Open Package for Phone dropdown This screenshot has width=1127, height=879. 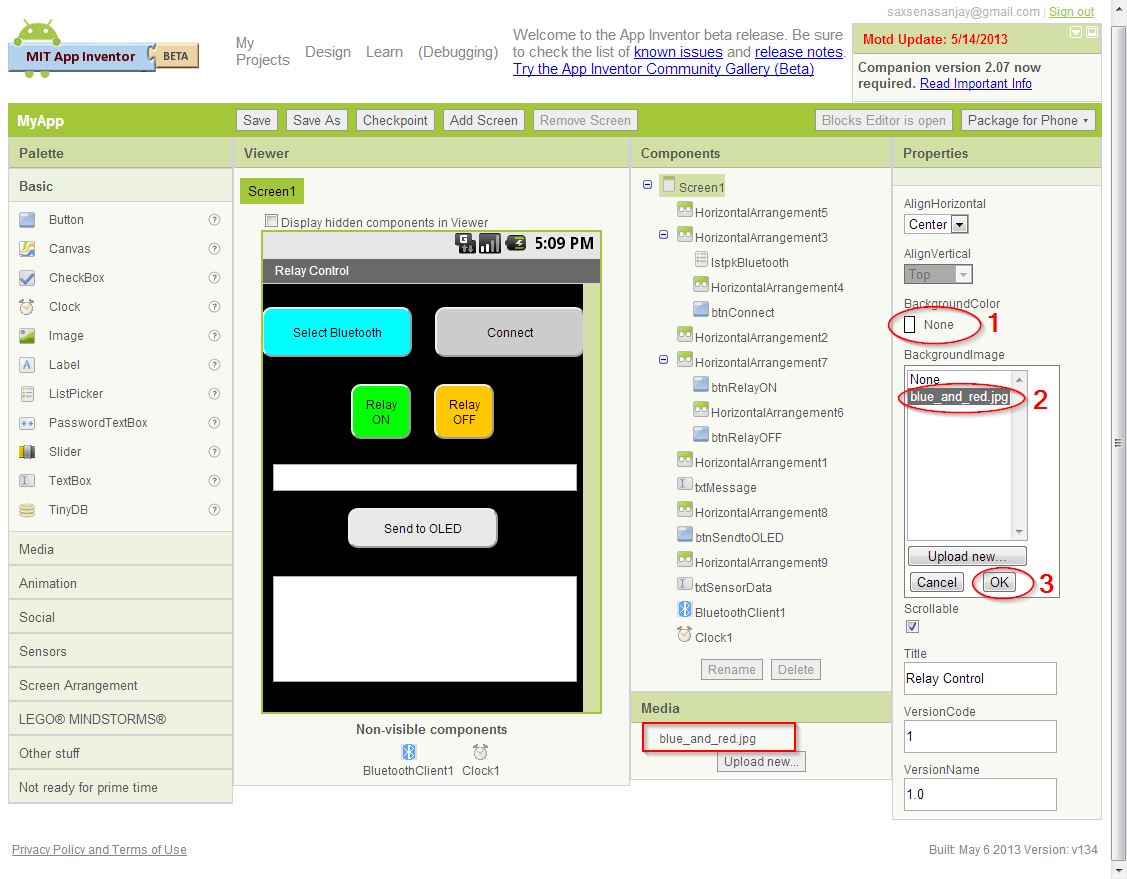click(x=1028, y=121)
